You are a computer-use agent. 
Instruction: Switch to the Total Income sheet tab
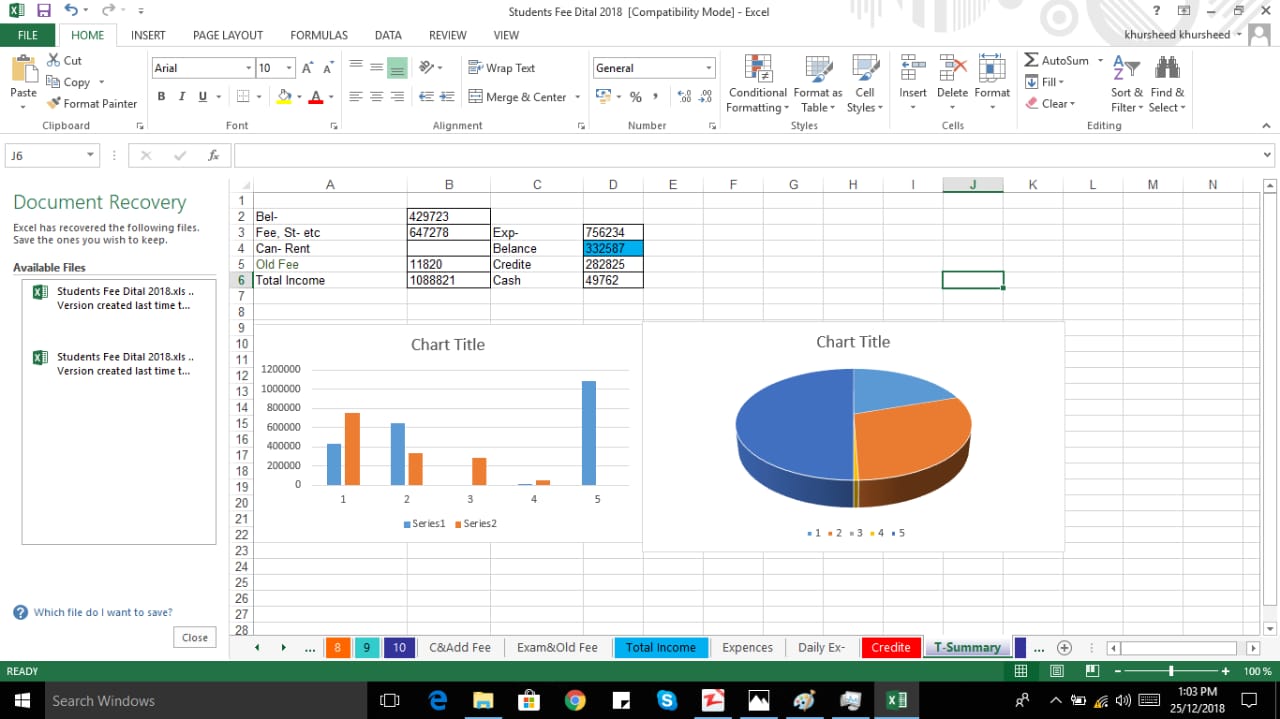pyautogui.click(x=660, y=647)
